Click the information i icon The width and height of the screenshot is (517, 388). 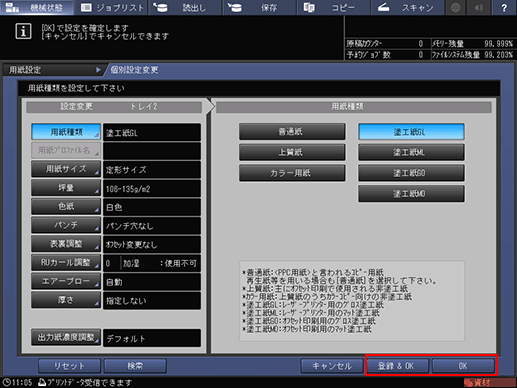pos(23,31)
